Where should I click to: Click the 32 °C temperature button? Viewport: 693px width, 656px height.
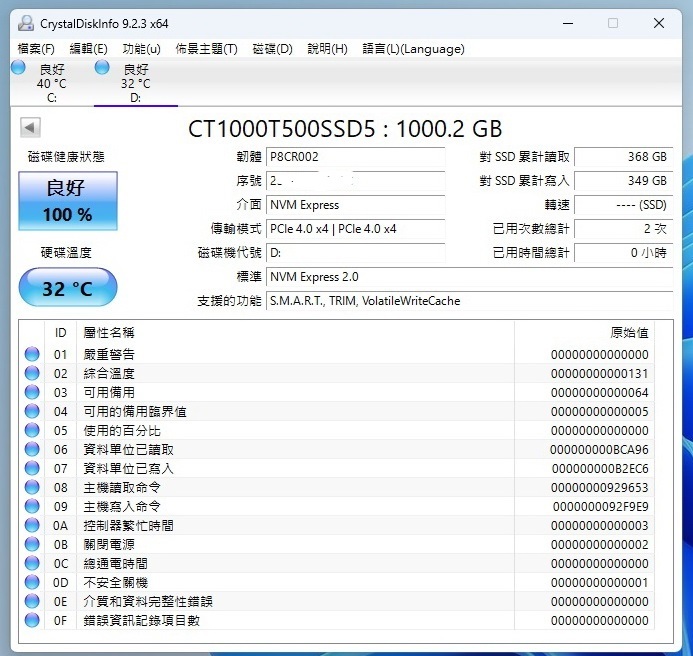pos(68,289)
